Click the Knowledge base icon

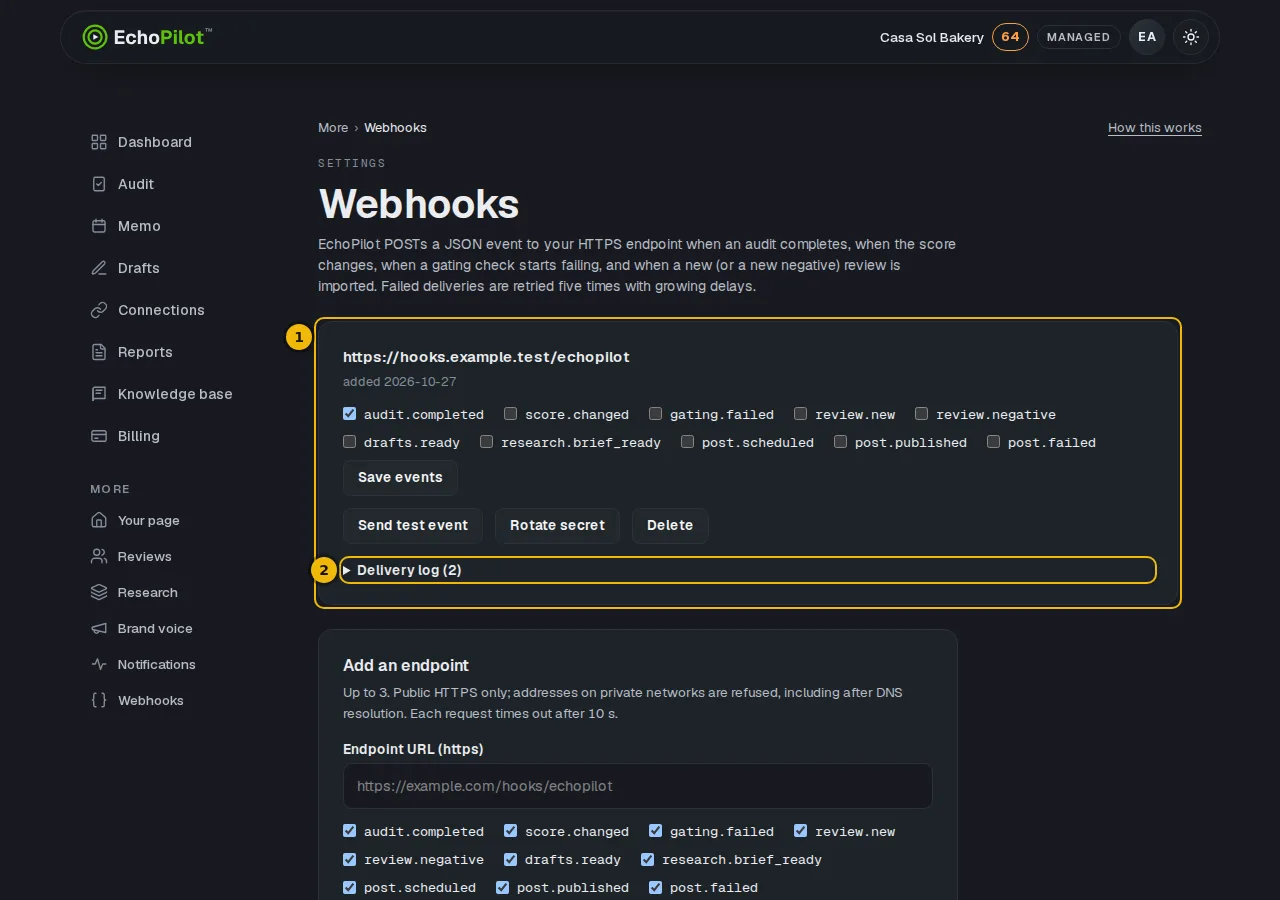pyautogui.click(x=99, y=394)
